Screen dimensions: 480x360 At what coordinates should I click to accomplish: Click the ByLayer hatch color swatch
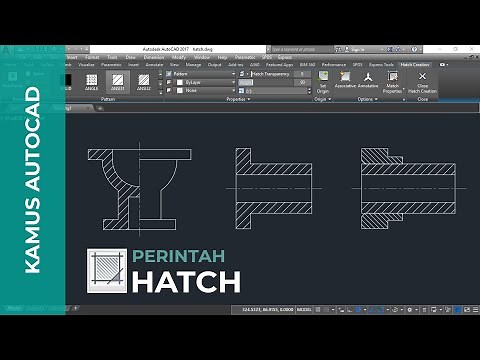pos(180,82)
